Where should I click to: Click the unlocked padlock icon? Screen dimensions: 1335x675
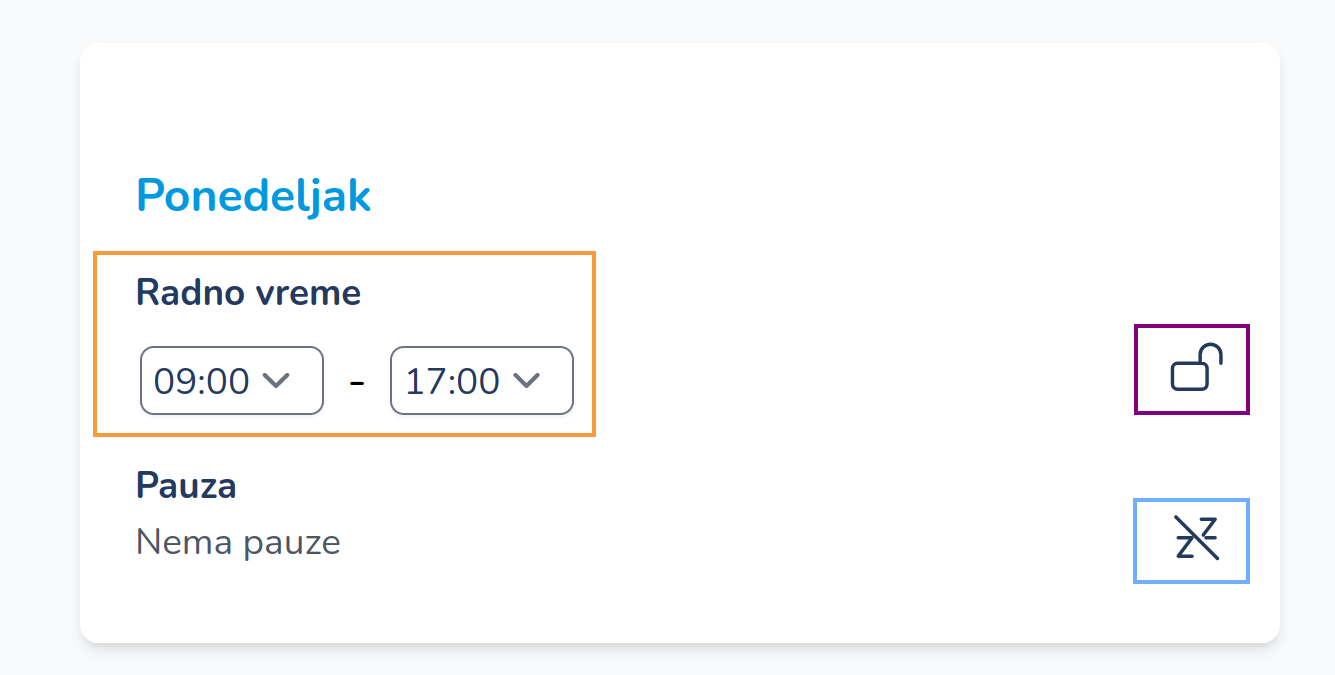(1192, 369)
